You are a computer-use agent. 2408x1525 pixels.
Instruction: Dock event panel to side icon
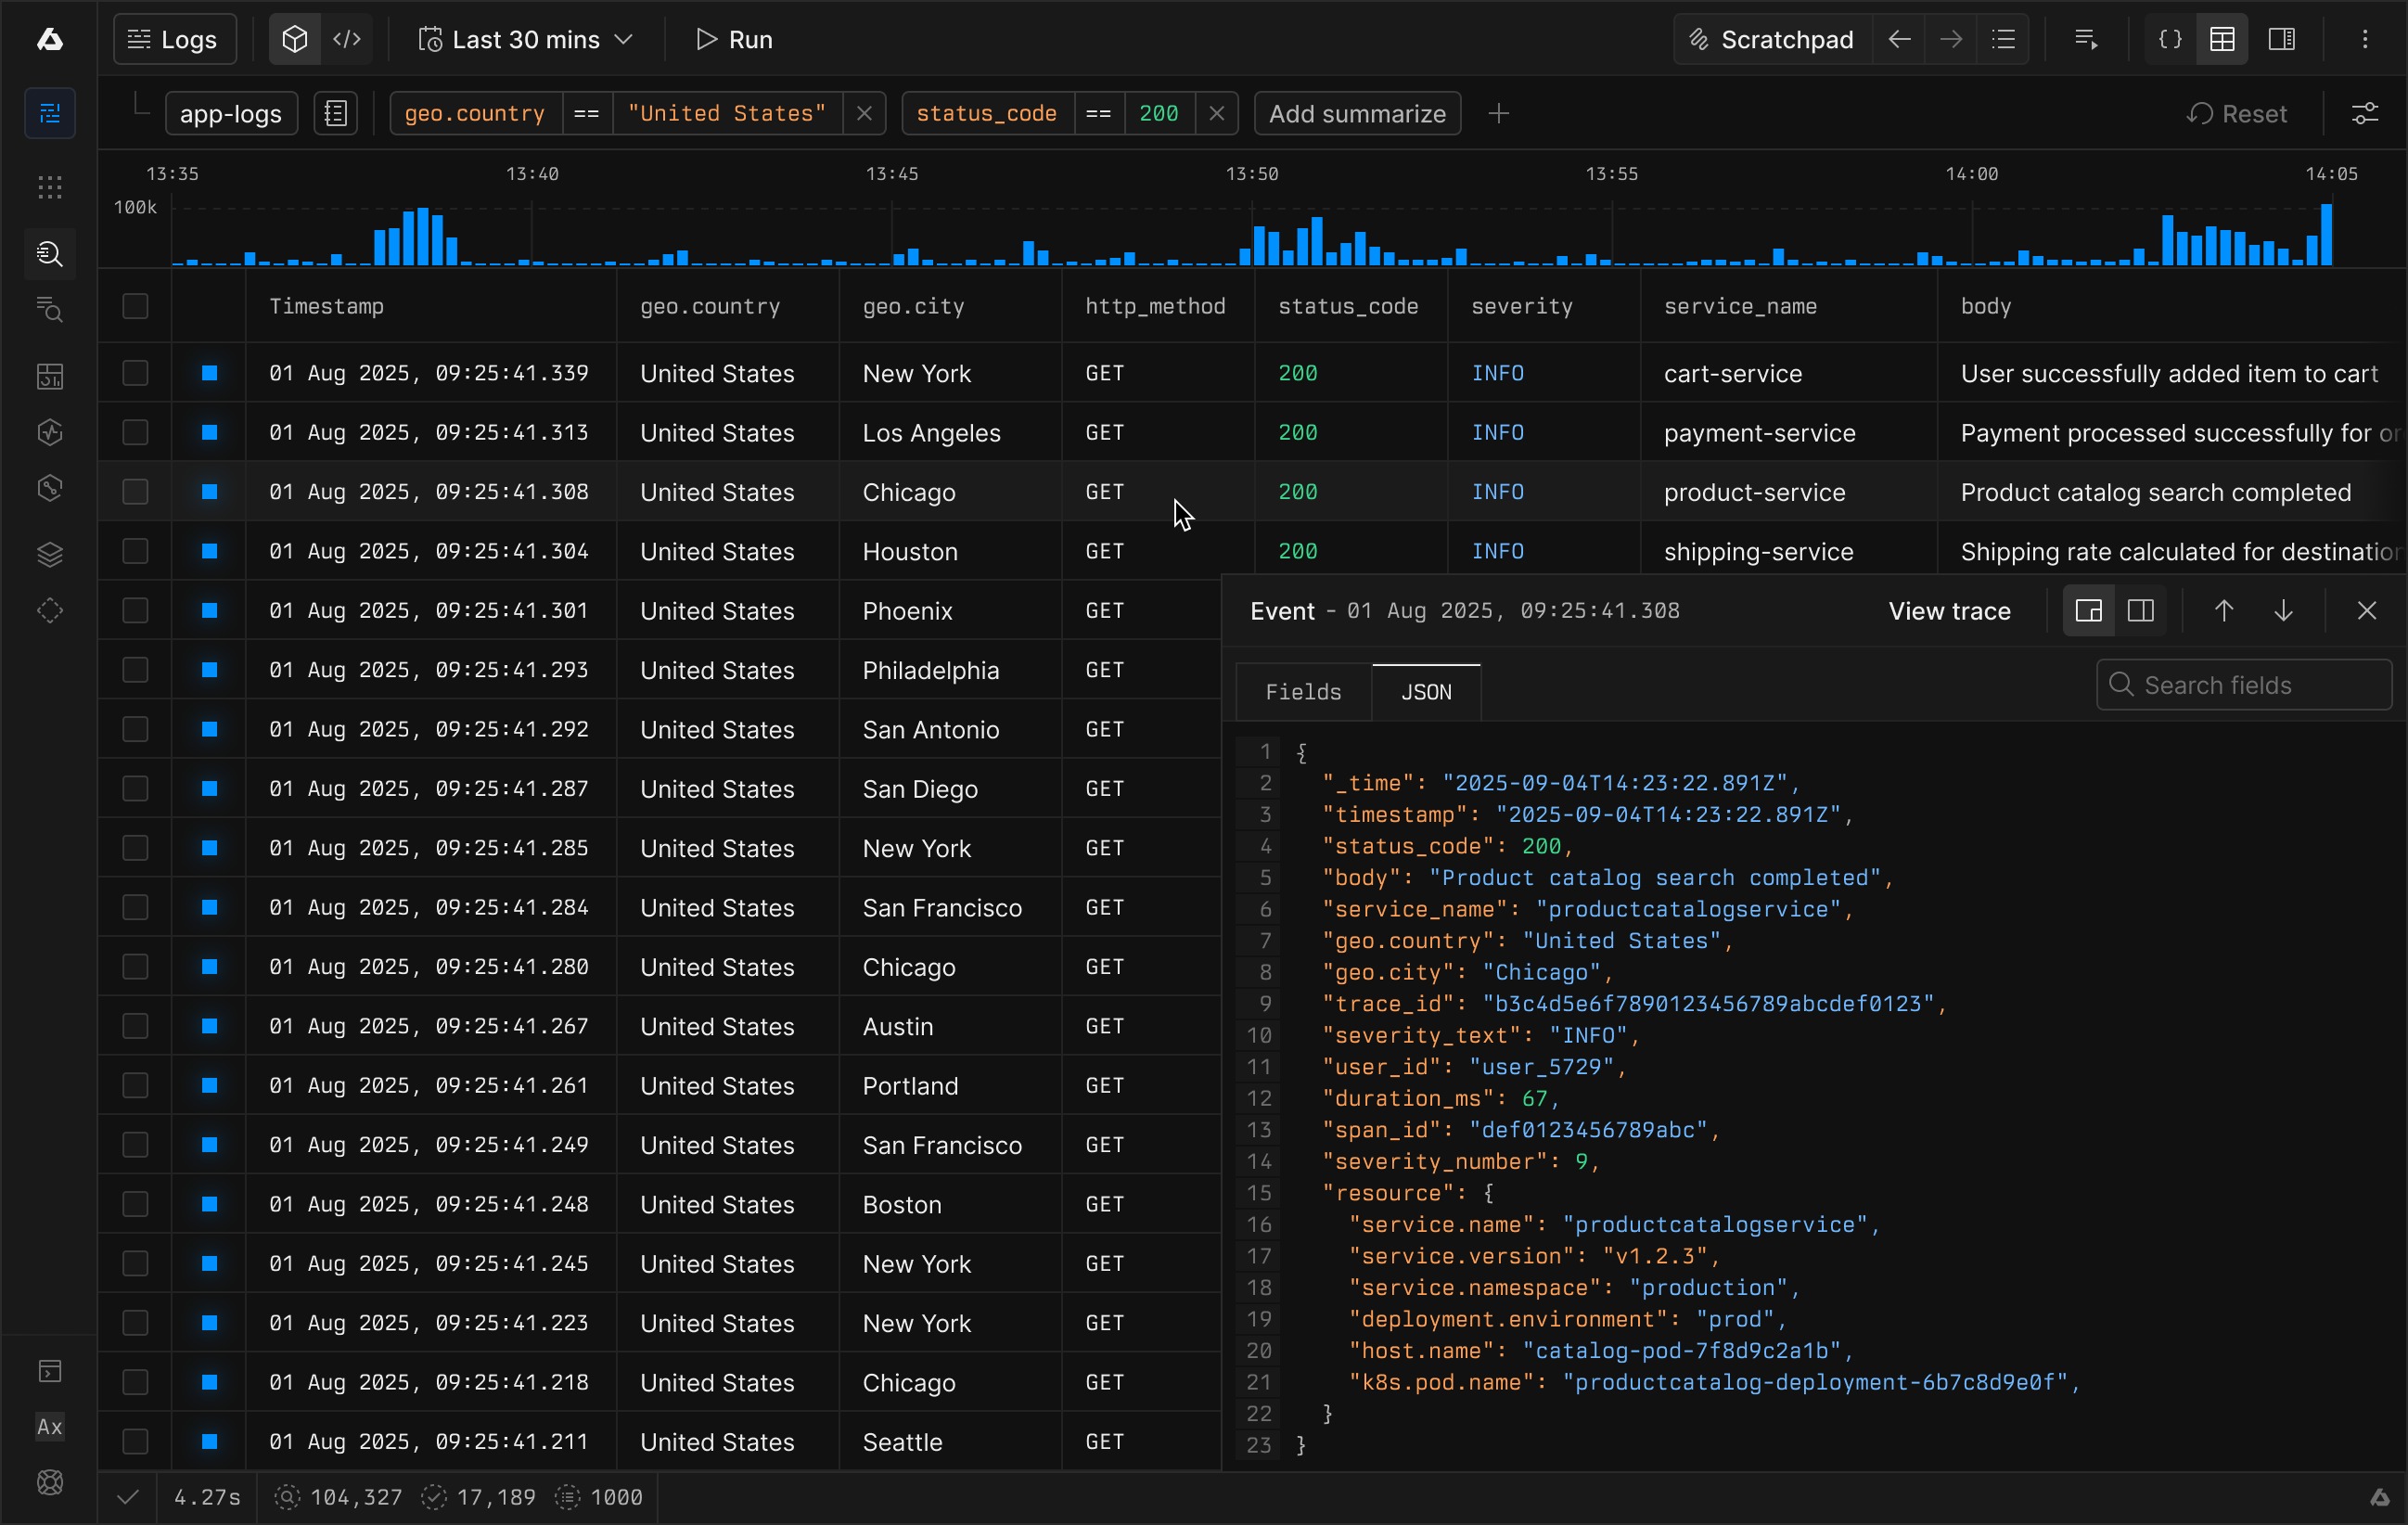tap(2141, 611)
